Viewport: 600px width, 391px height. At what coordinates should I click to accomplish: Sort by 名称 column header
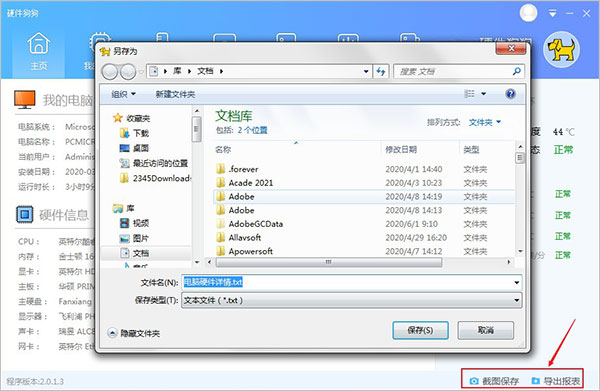click(x=223, y=150)
